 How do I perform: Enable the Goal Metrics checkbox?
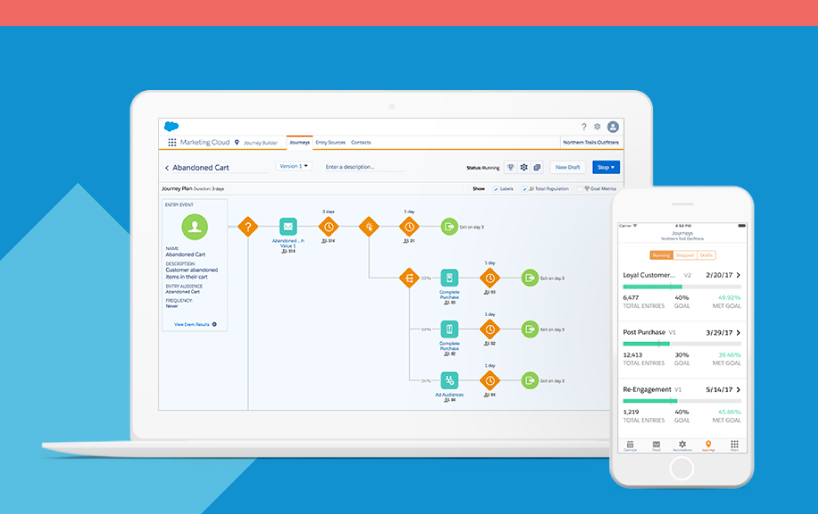point(580,189)
